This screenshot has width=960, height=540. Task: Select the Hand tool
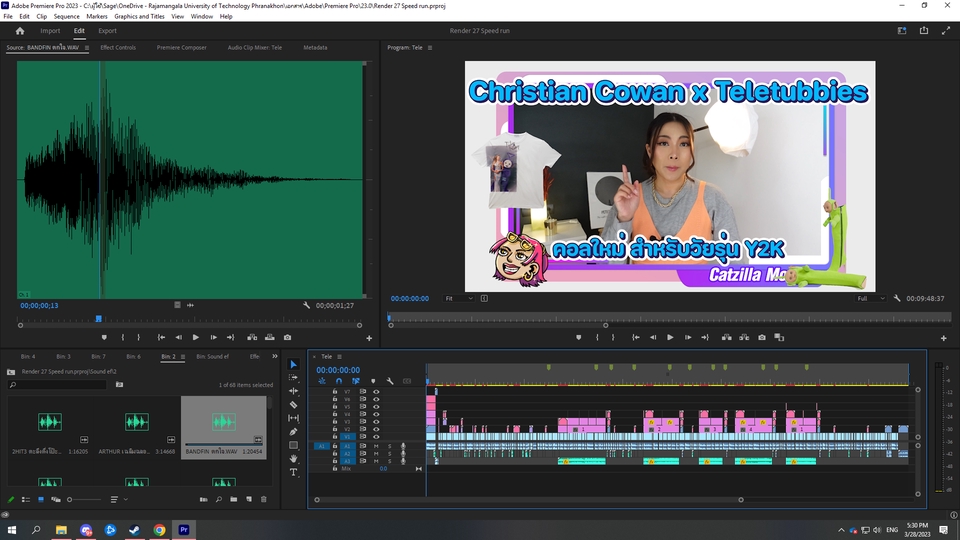pos(293,459)
